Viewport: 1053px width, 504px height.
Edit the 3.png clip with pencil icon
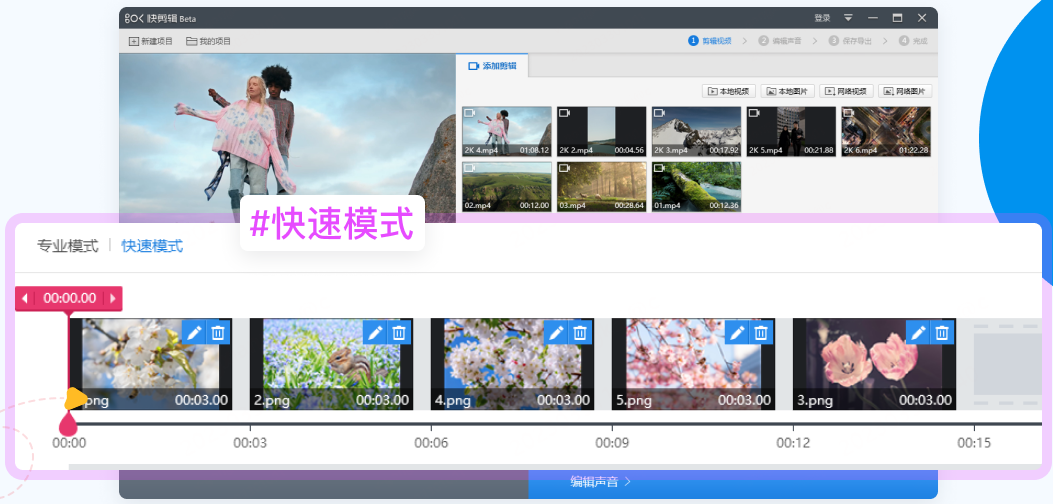pyautogui.click(x=918, y=332)
